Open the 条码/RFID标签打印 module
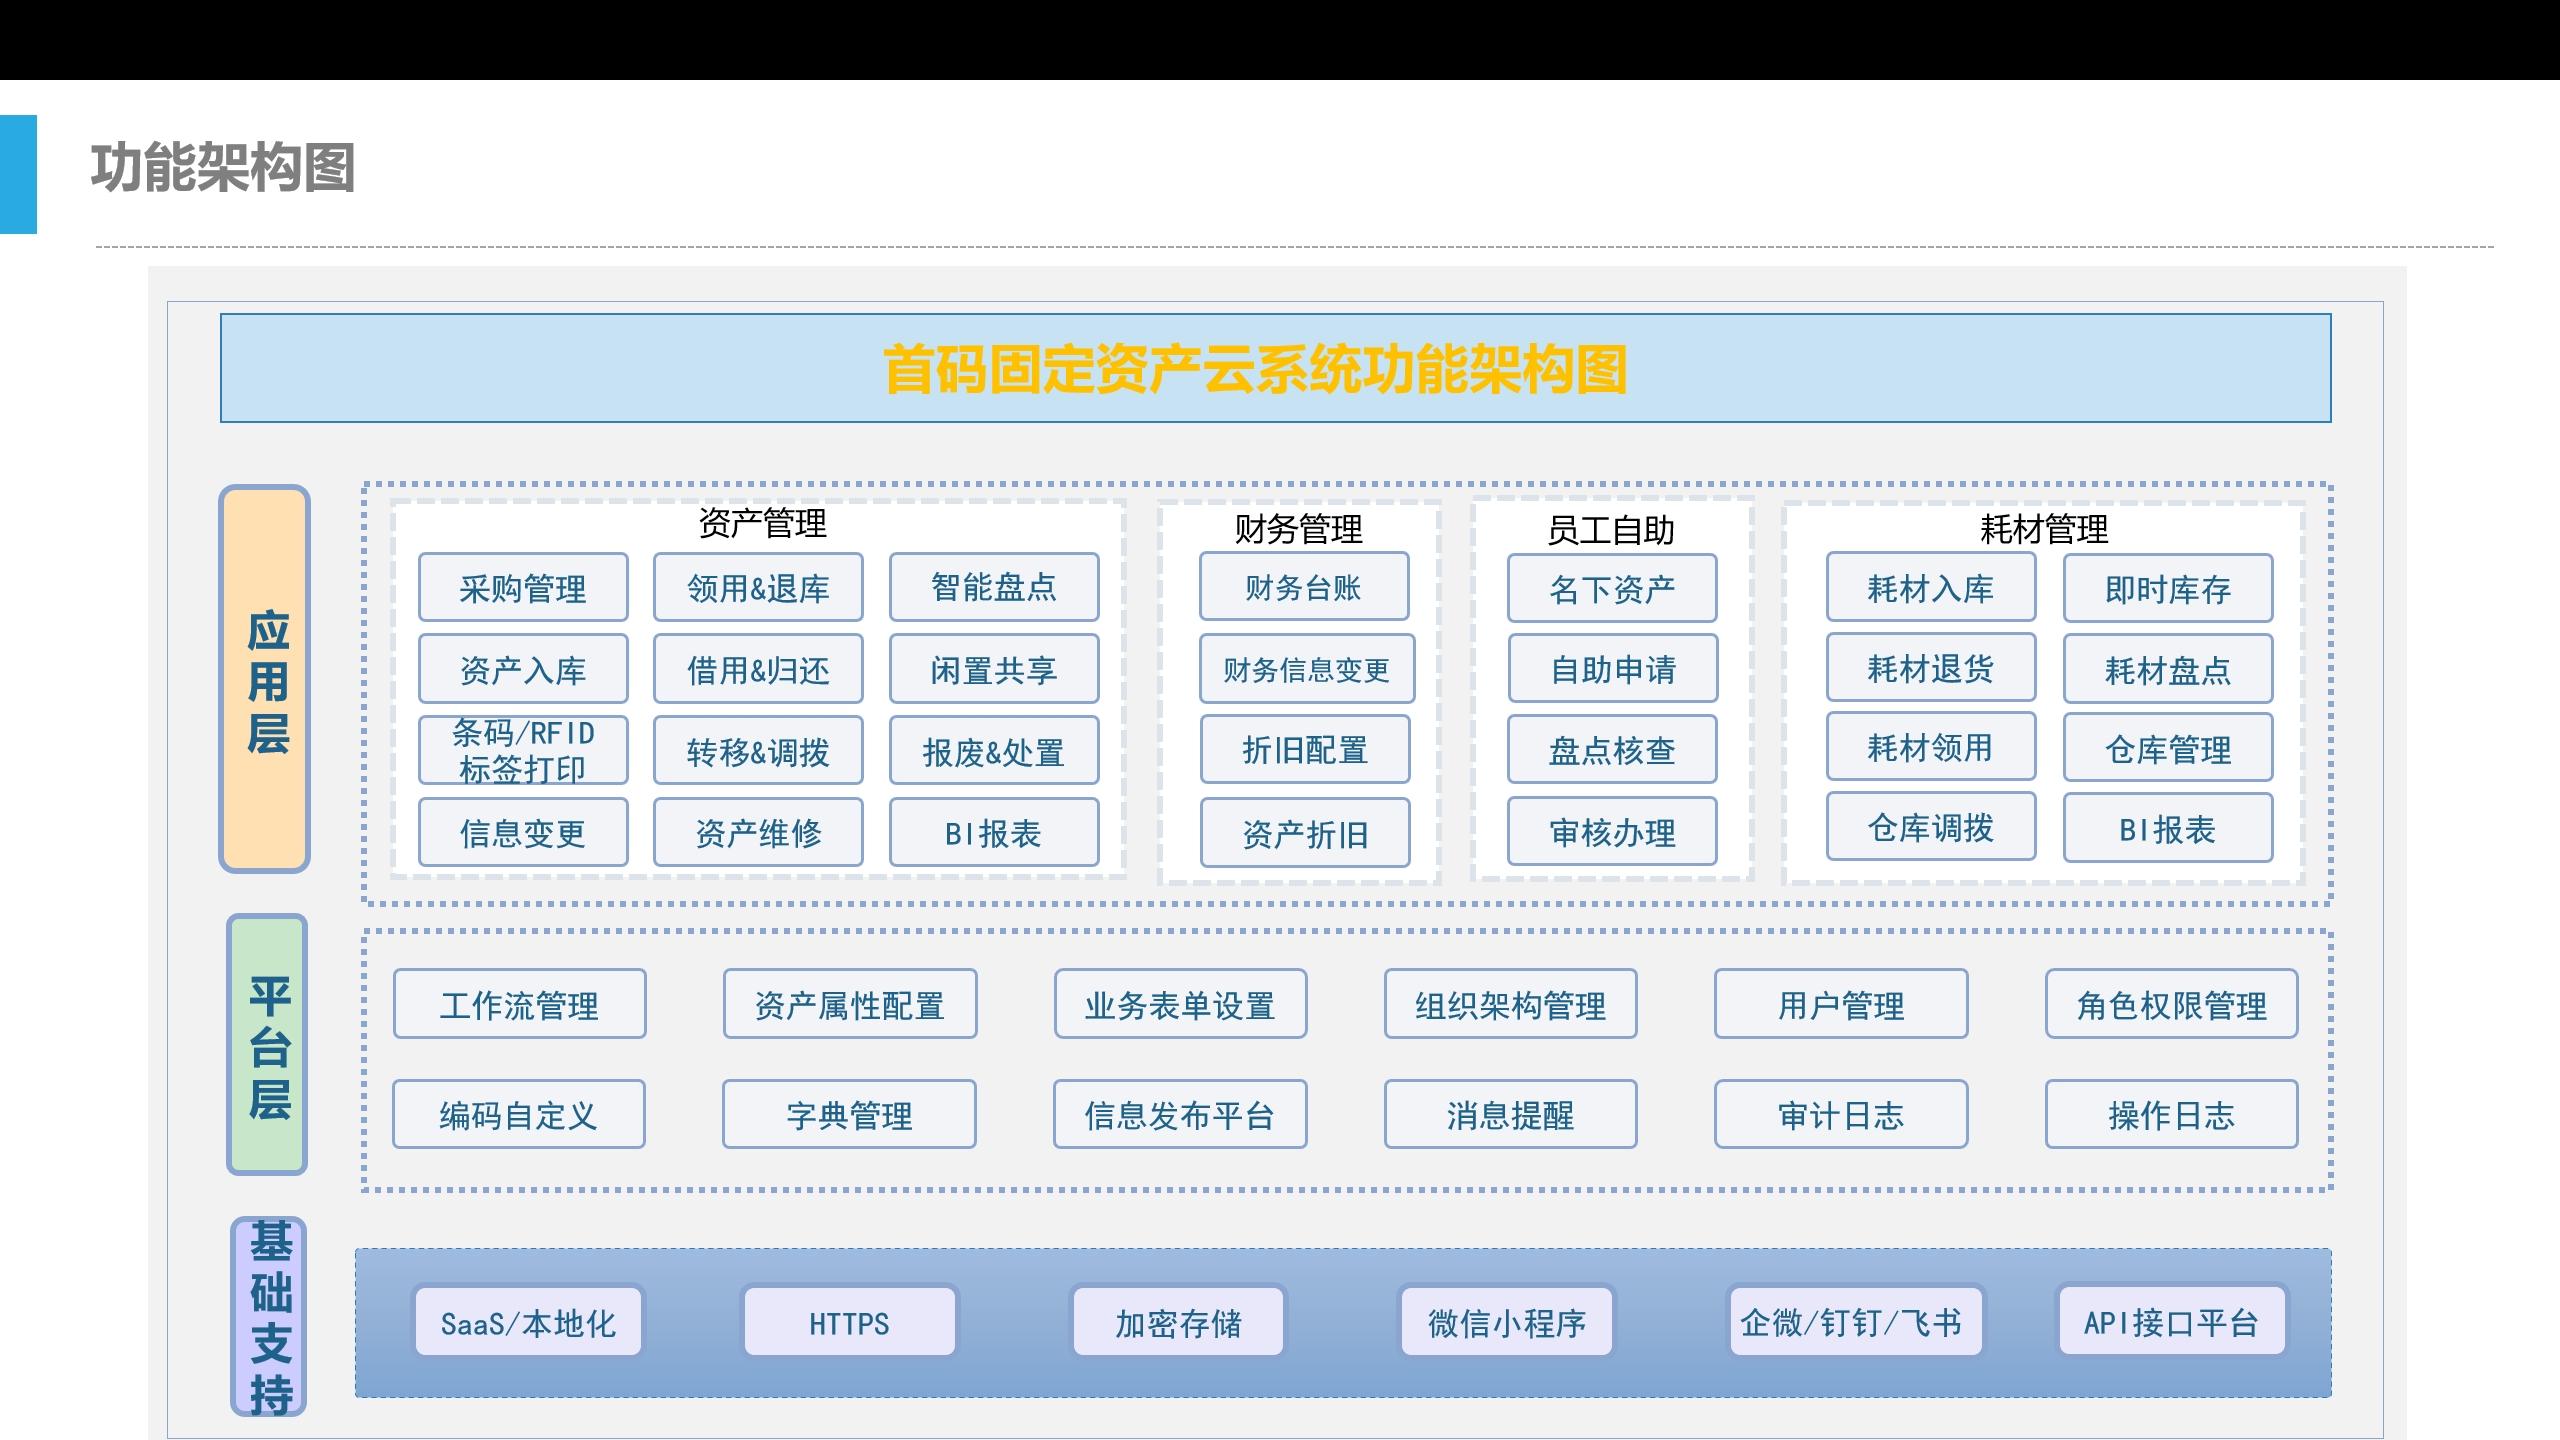The image size is (2560, 1440). click(522, 748)
